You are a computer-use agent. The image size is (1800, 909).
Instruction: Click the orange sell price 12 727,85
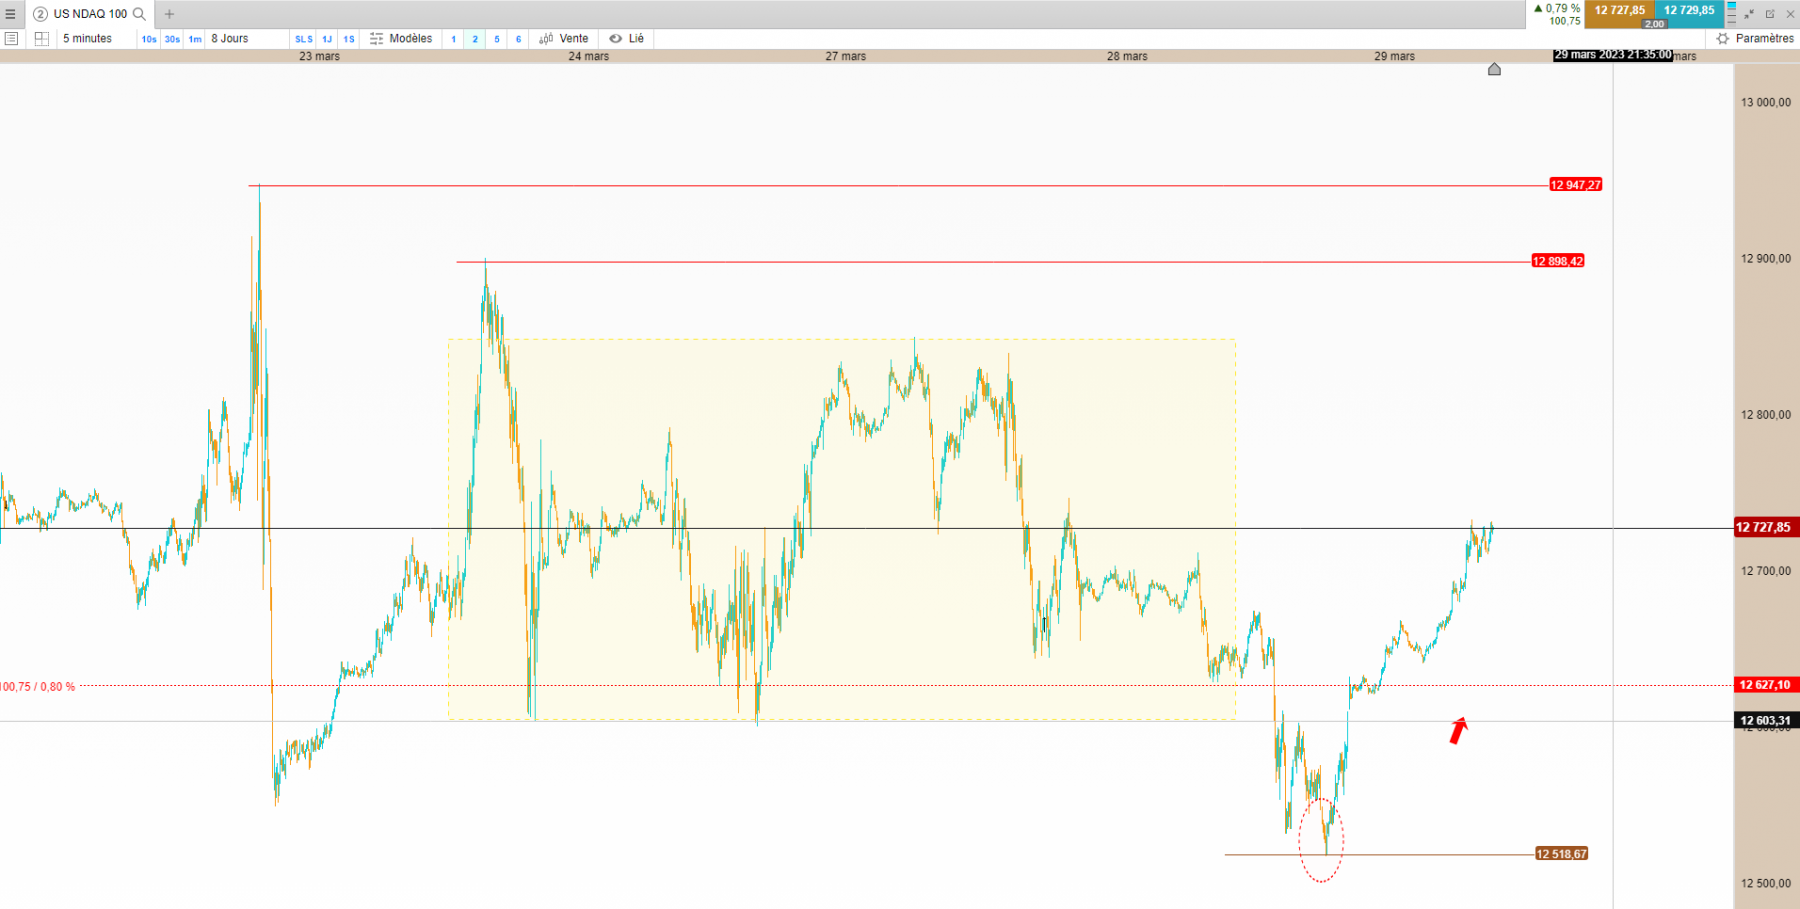[1619, 10]
